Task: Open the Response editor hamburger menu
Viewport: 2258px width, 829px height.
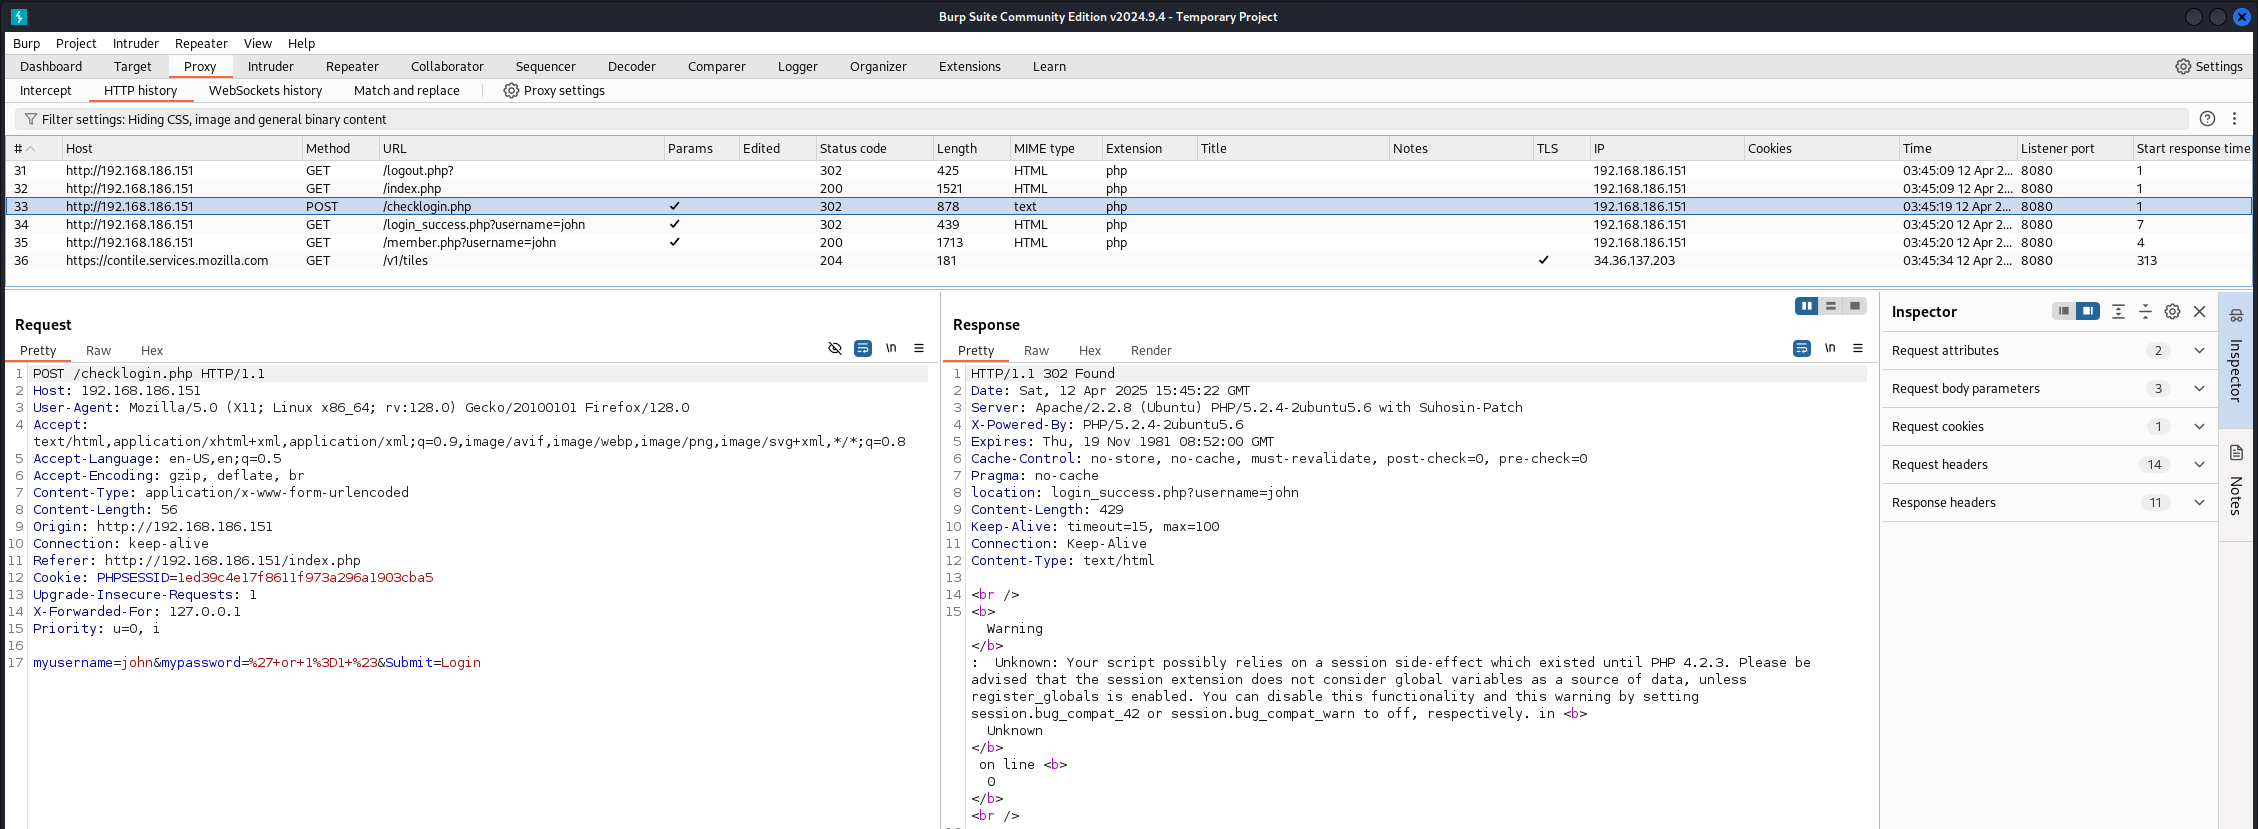Action: pyautogui.click(x=1858, y=348)
